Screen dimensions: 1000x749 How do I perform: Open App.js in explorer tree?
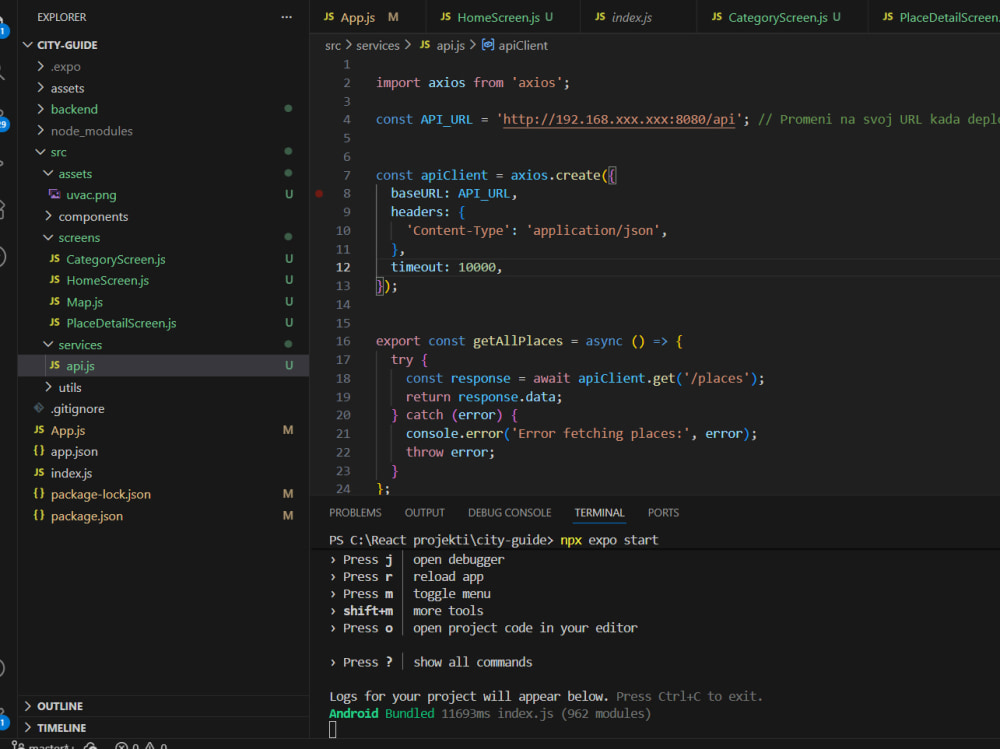[68, 430]
